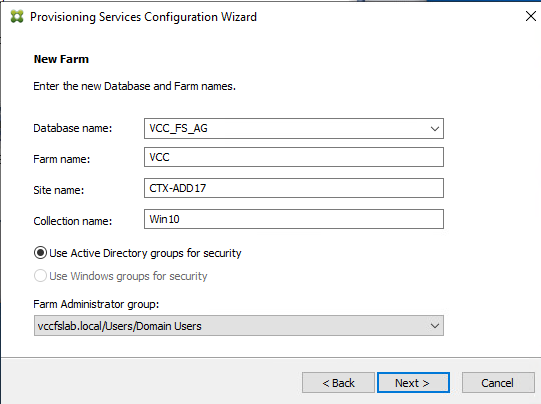
Task: Close the Configuration Wizard window
Action: pos(531,16)
